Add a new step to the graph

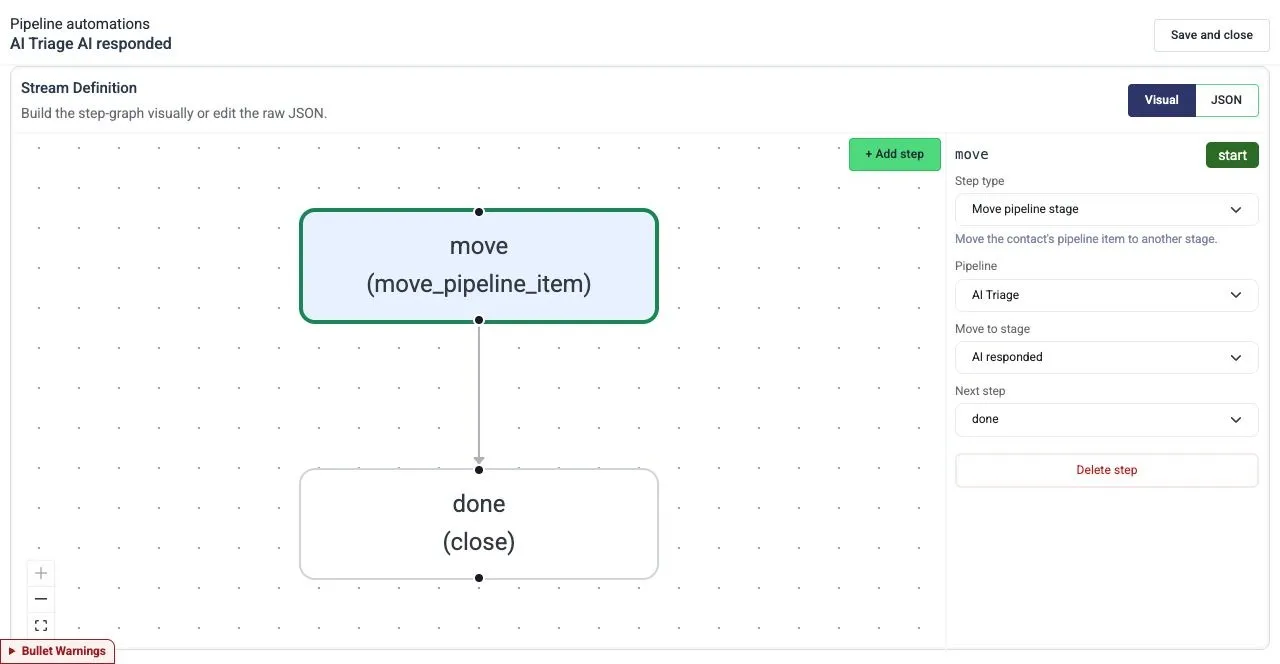(895, 154)
